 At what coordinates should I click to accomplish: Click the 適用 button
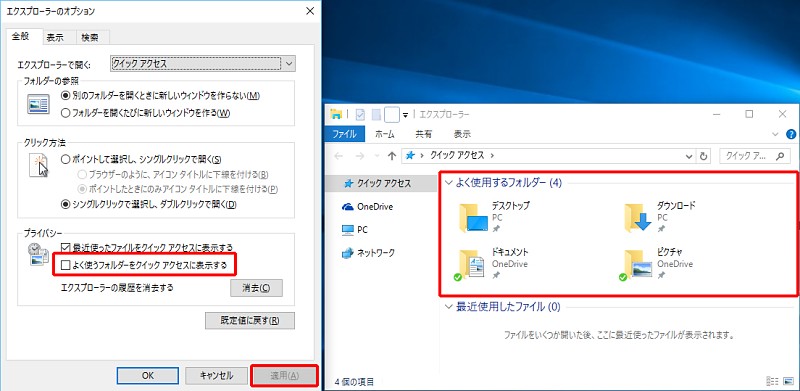[x=285, y=376]
